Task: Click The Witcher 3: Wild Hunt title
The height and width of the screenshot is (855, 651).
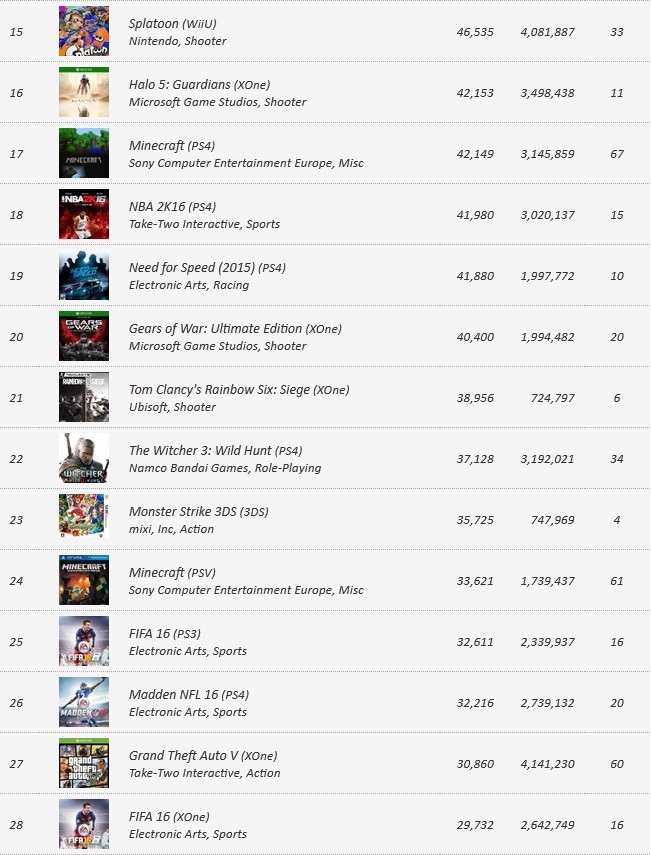Action: (215, 450)
